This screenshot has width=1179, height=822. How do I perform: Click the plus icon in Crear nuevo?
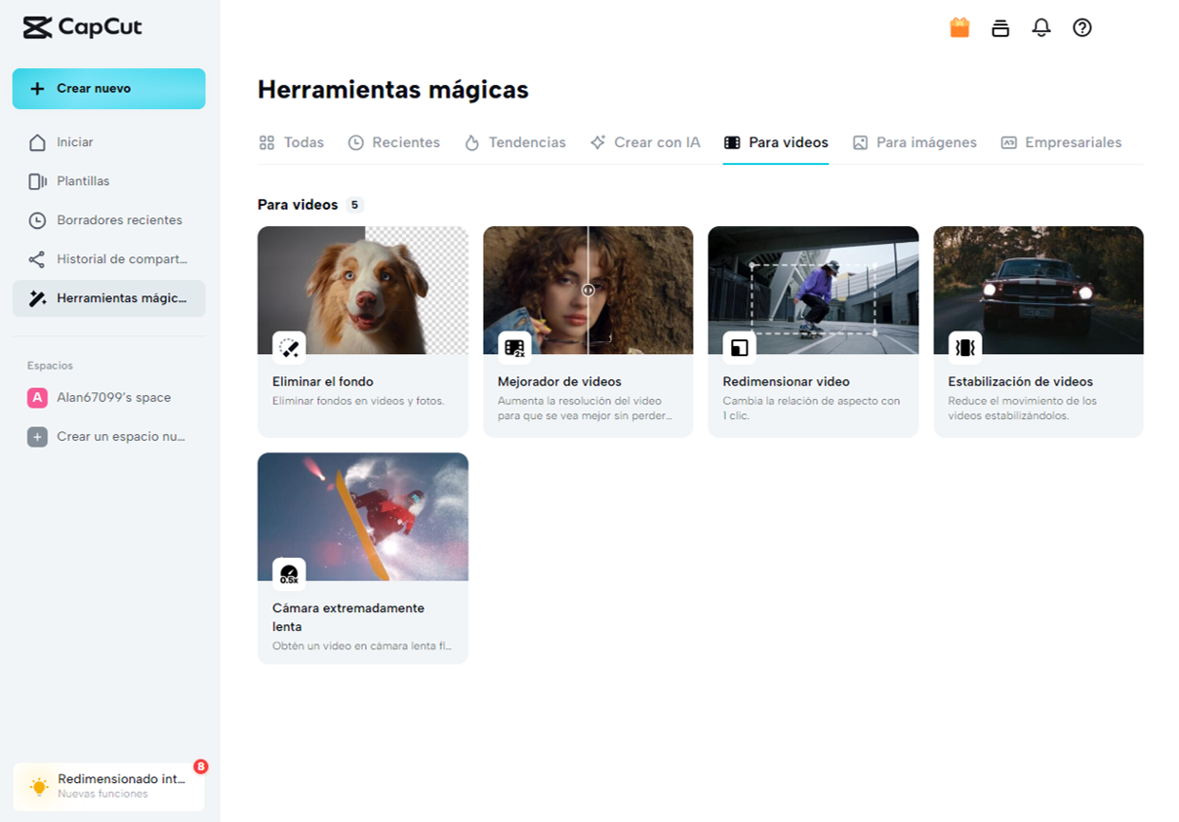(37, 89)
